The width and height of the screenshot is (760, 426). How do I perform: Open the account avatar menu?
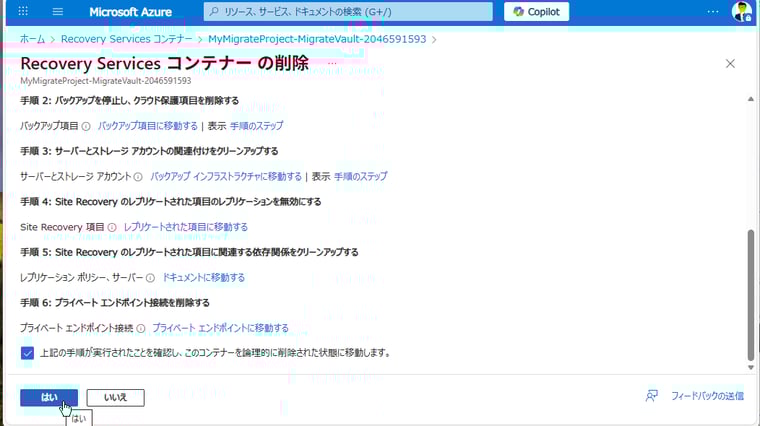[741, 12]
